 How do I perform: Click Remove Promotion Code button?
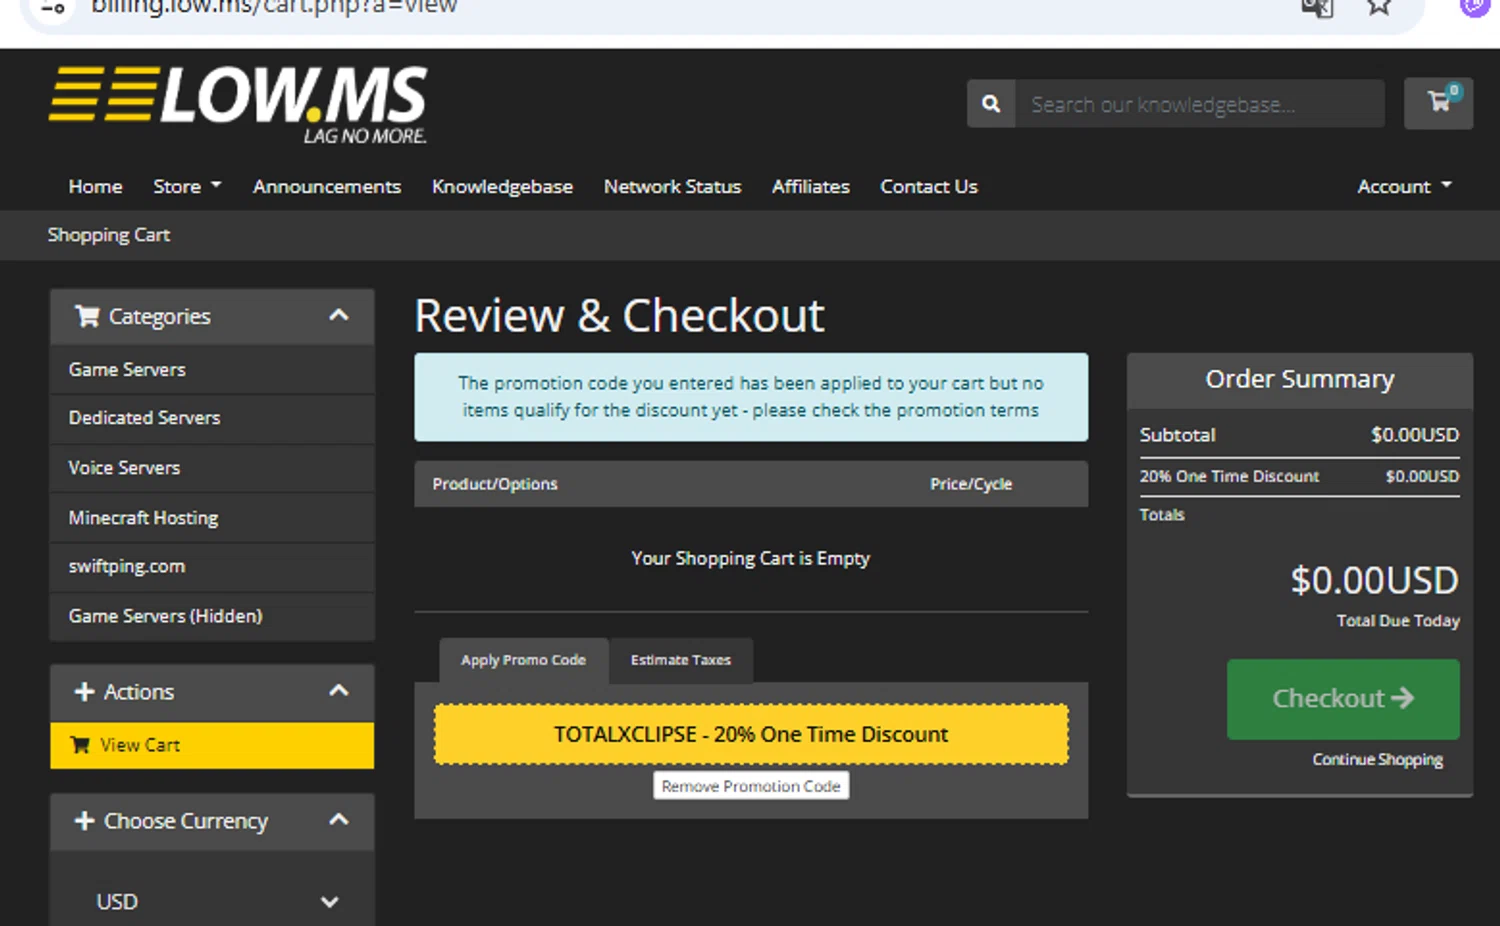pos(751,786)
